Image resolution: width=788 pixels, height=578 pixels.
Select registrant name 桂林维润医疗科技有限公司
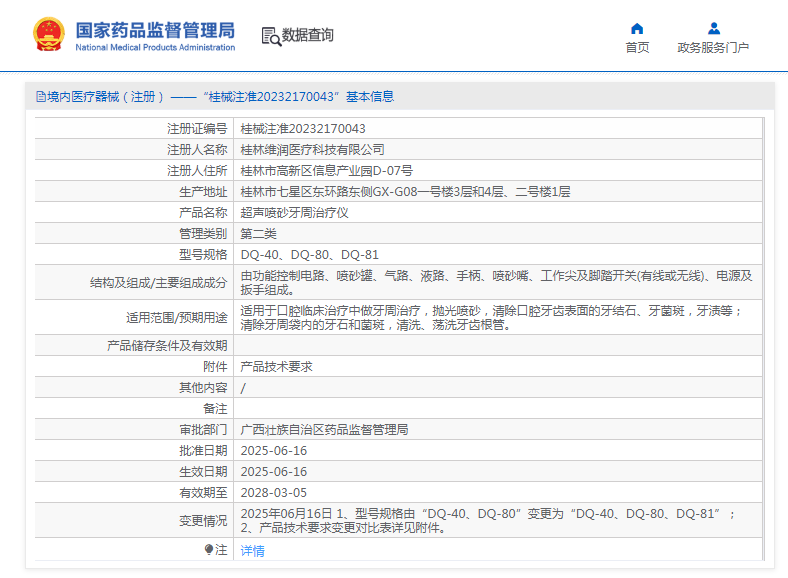click(x=313, y=150)
